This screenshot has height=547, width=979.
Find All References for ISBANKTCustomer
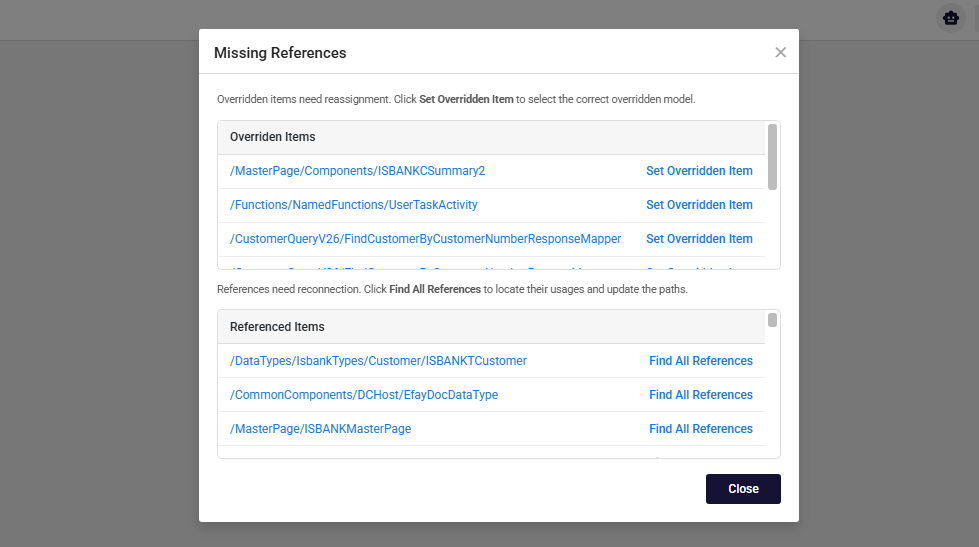click(700, 361)
